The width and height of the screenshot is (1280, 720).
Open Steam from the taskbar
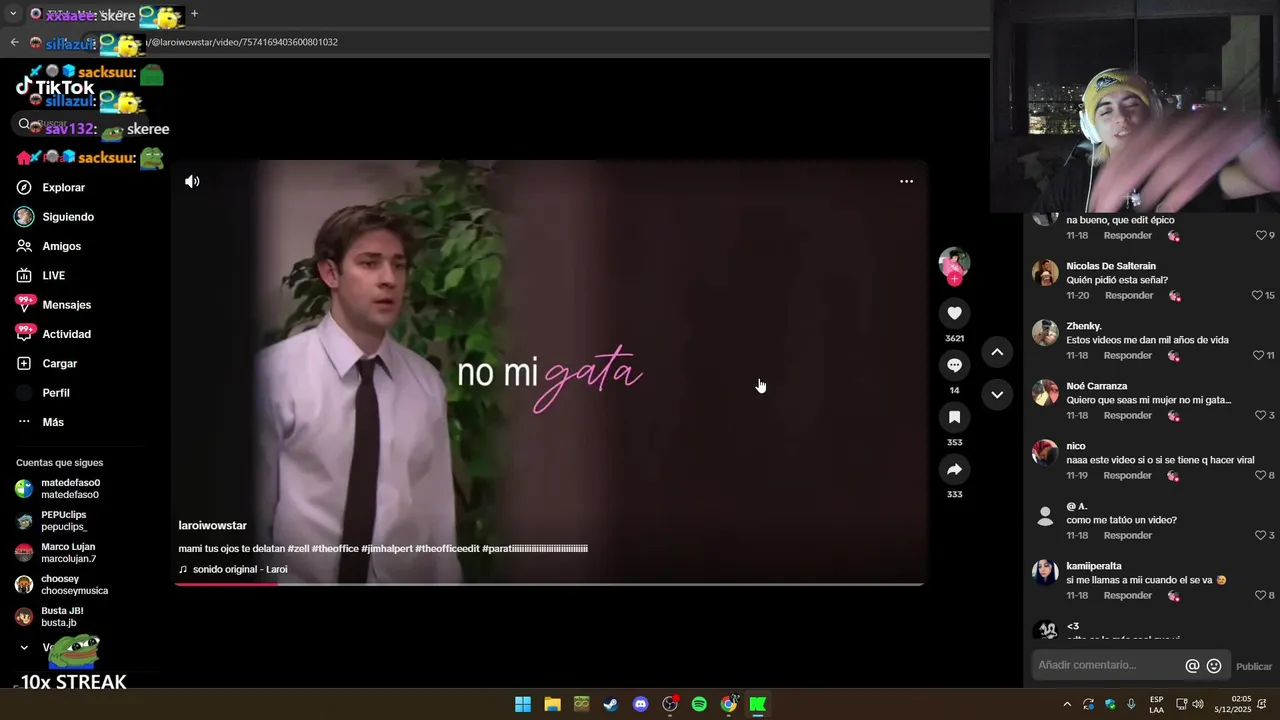pyautogui.click(x=611, y=704)
